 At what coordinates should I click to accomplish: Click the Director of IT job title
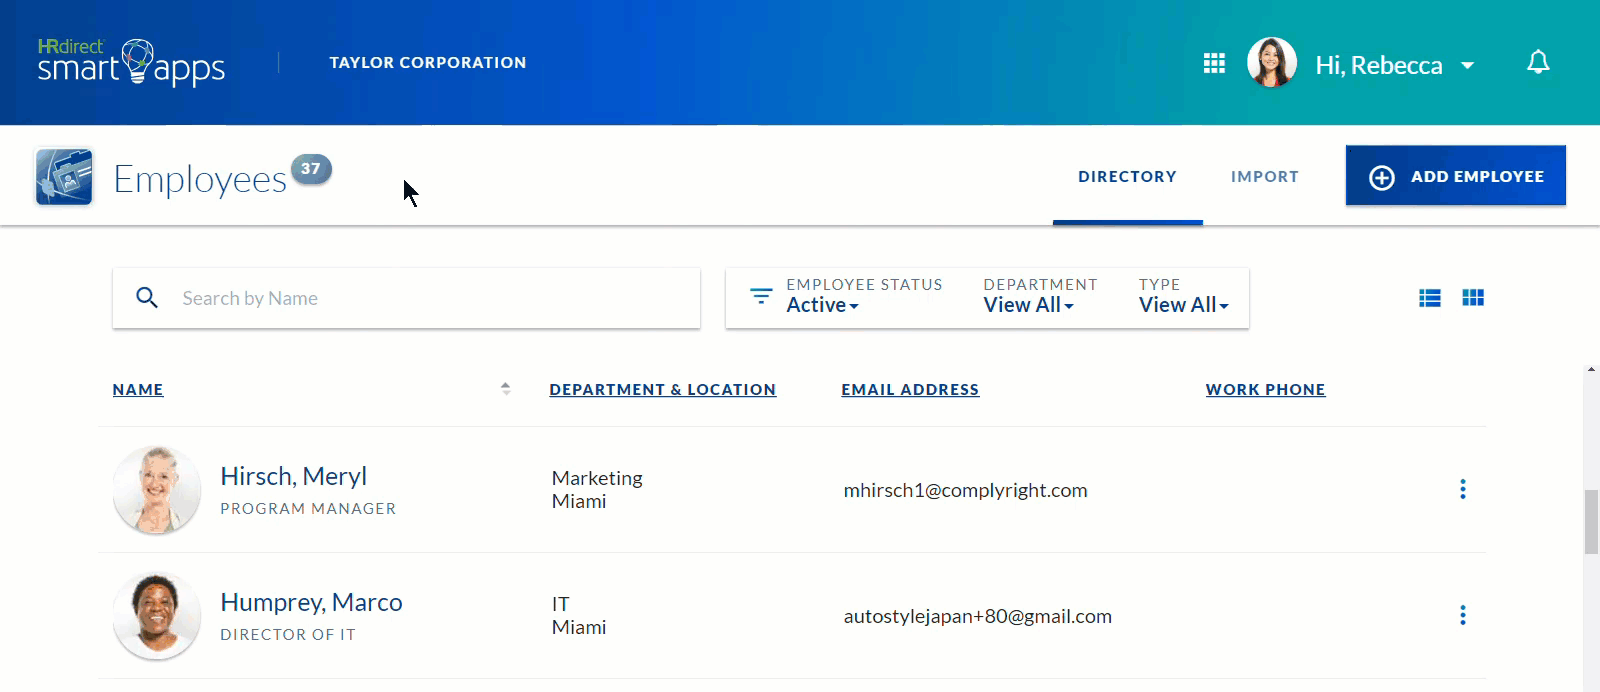[288, 635]
